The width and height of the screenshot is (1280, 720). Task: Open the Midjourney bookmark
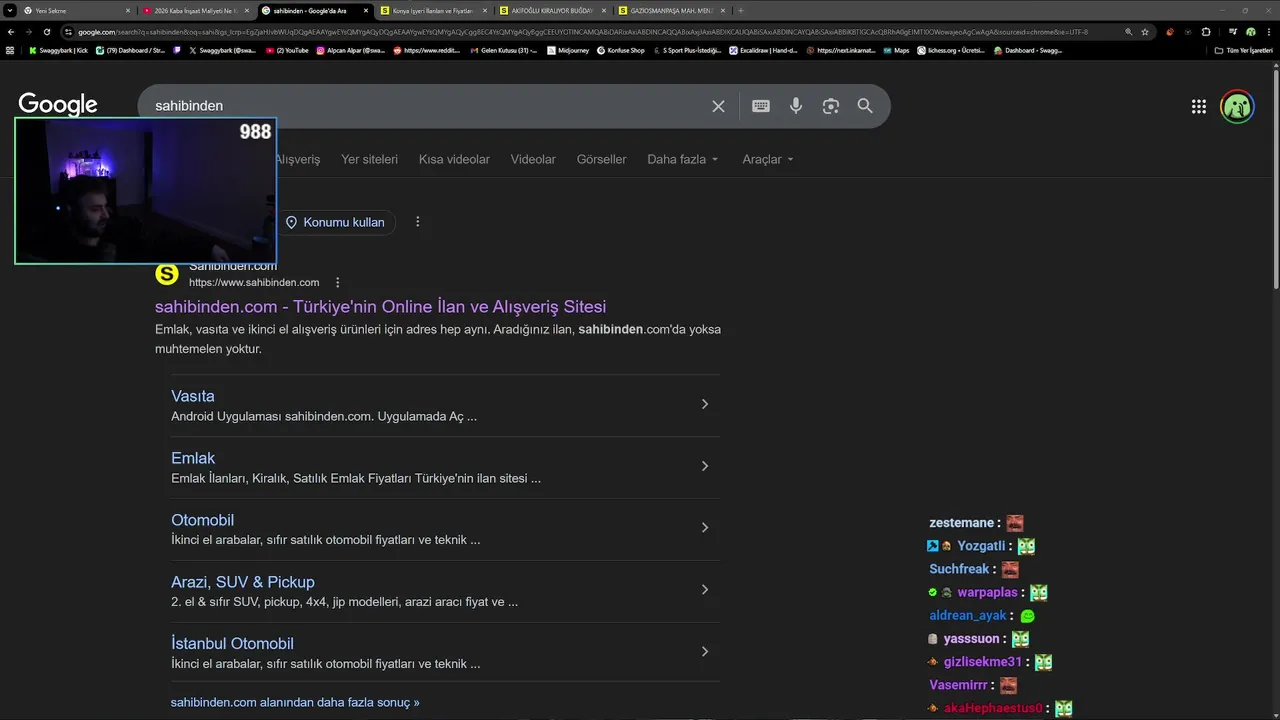(570, 50)
